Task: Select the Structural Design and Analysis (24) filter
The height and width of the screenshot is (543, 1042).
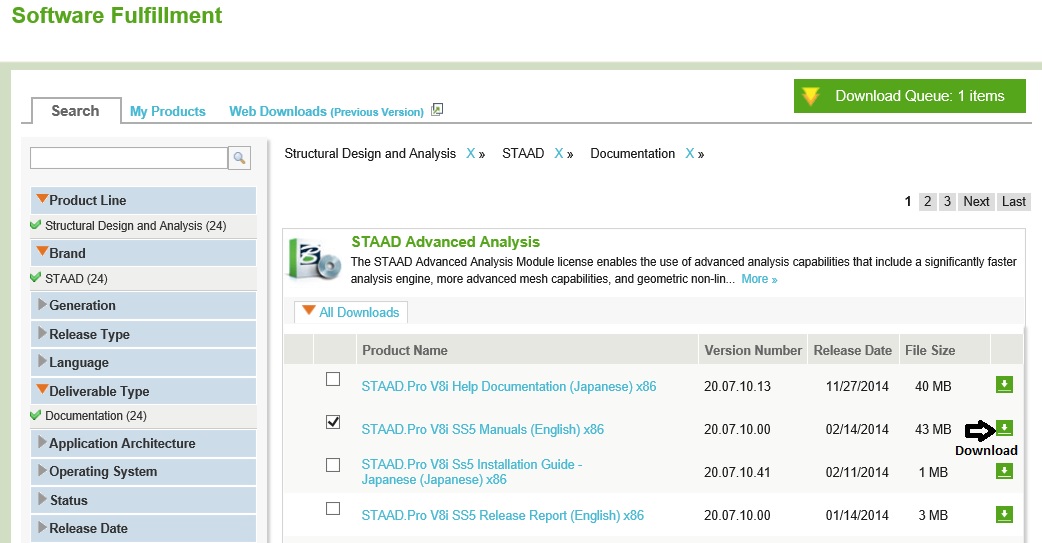Action: click(136, 226)
